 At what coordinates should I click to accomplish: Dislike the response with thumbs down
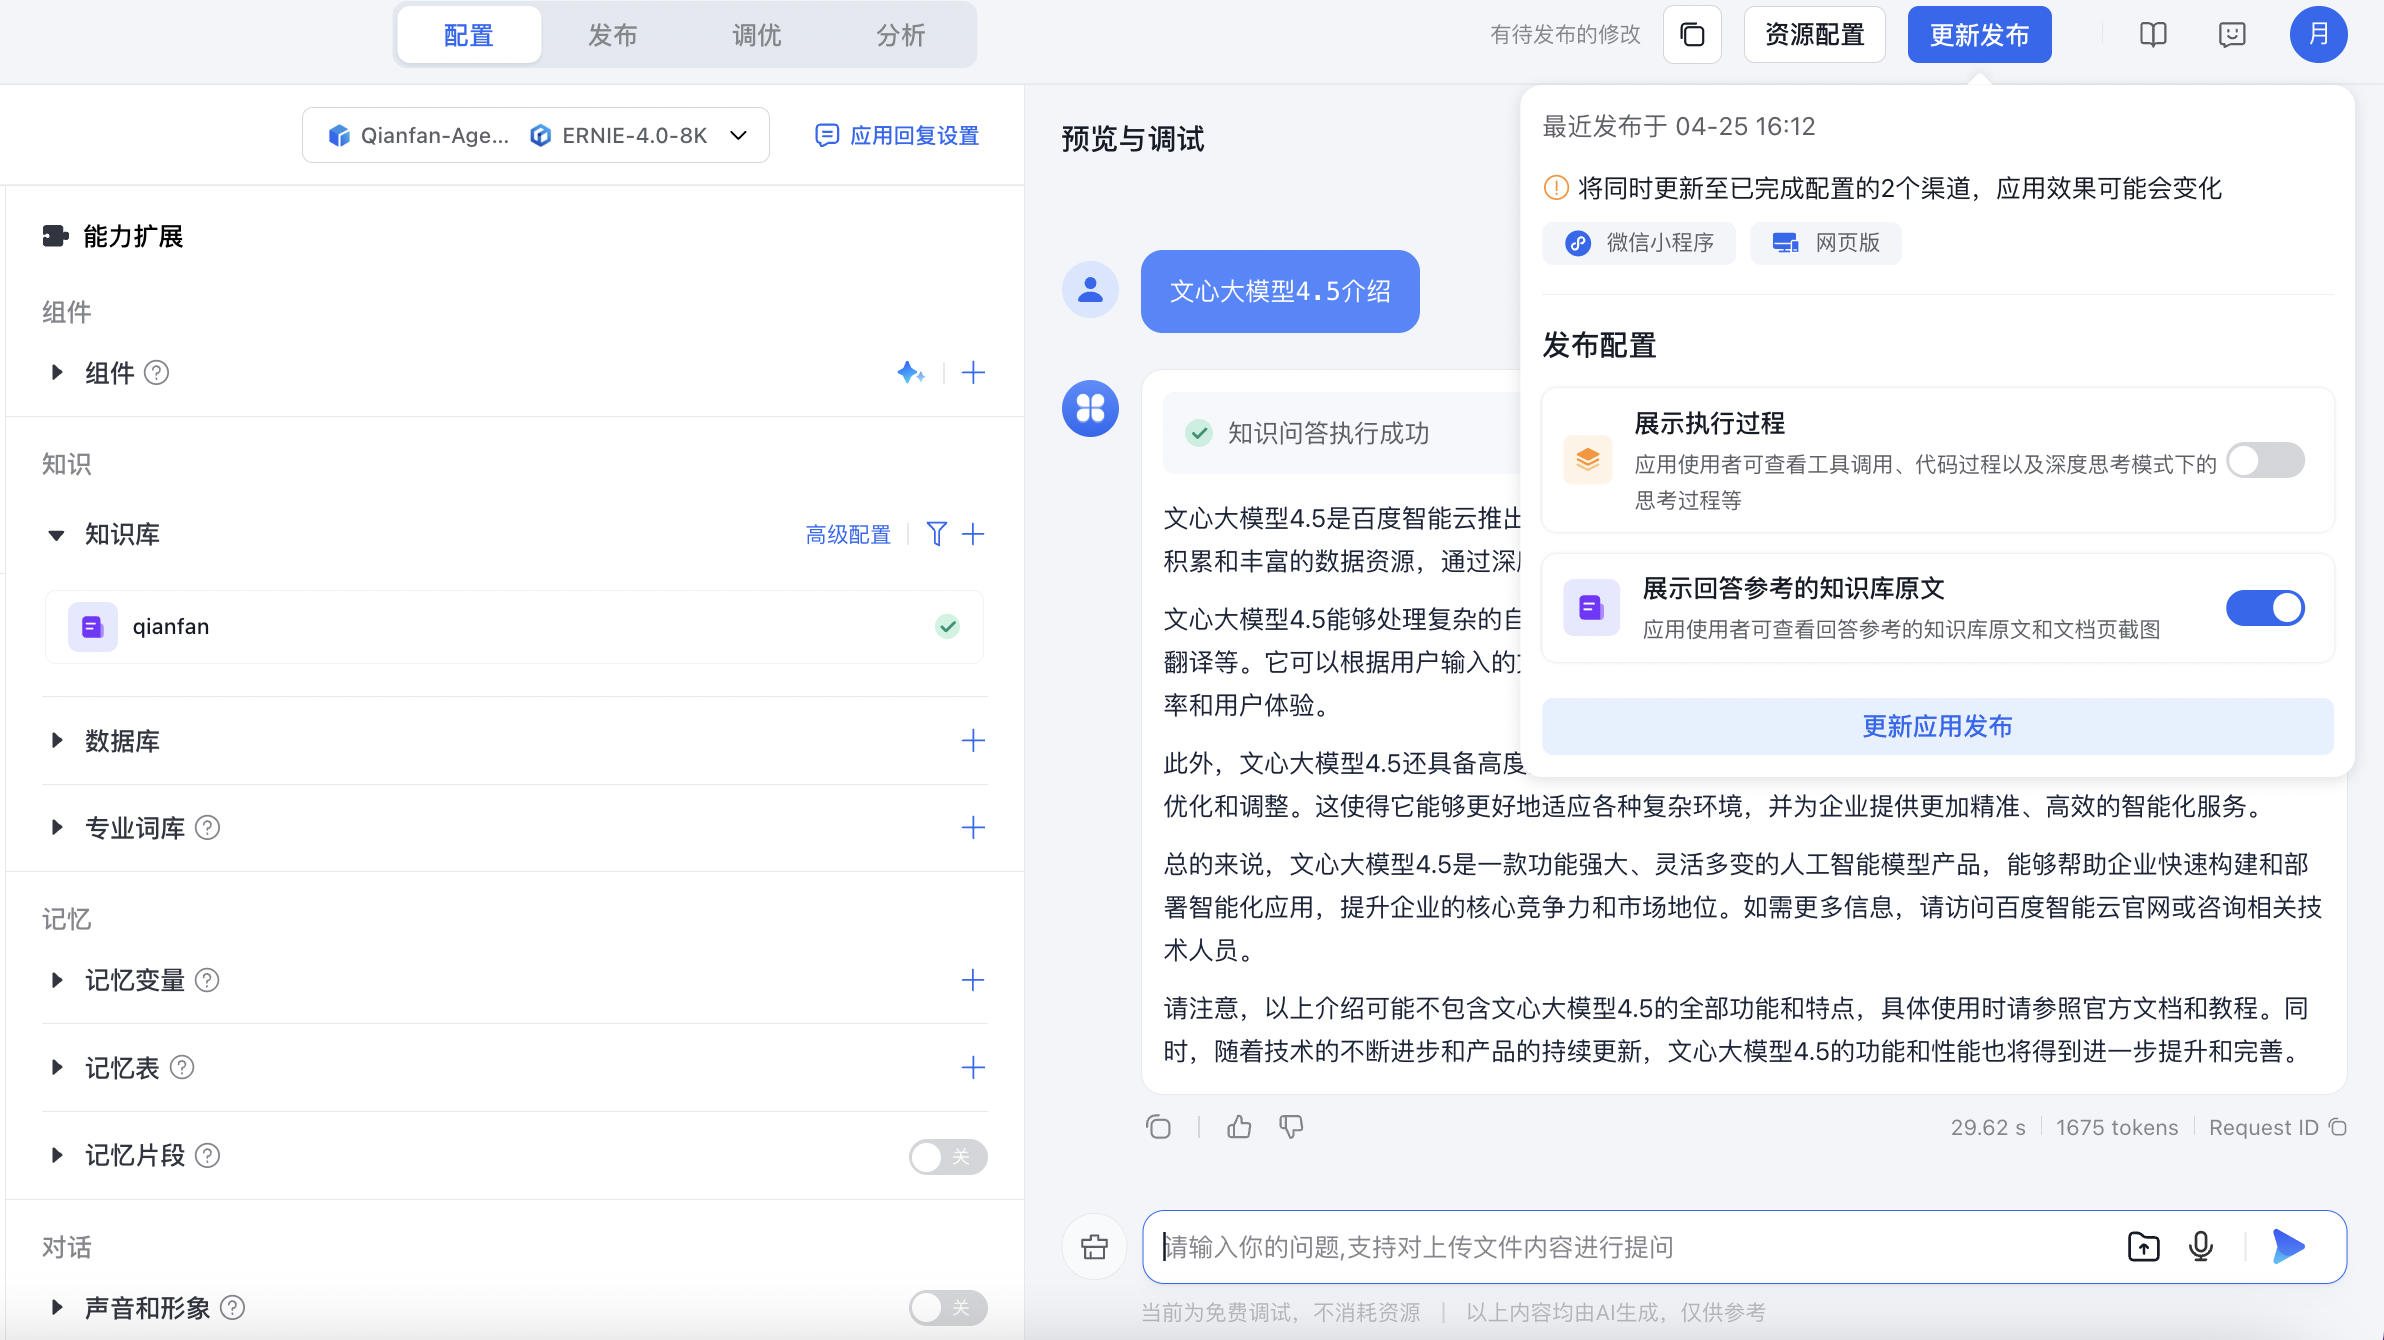click(x=1291, y=1127)
